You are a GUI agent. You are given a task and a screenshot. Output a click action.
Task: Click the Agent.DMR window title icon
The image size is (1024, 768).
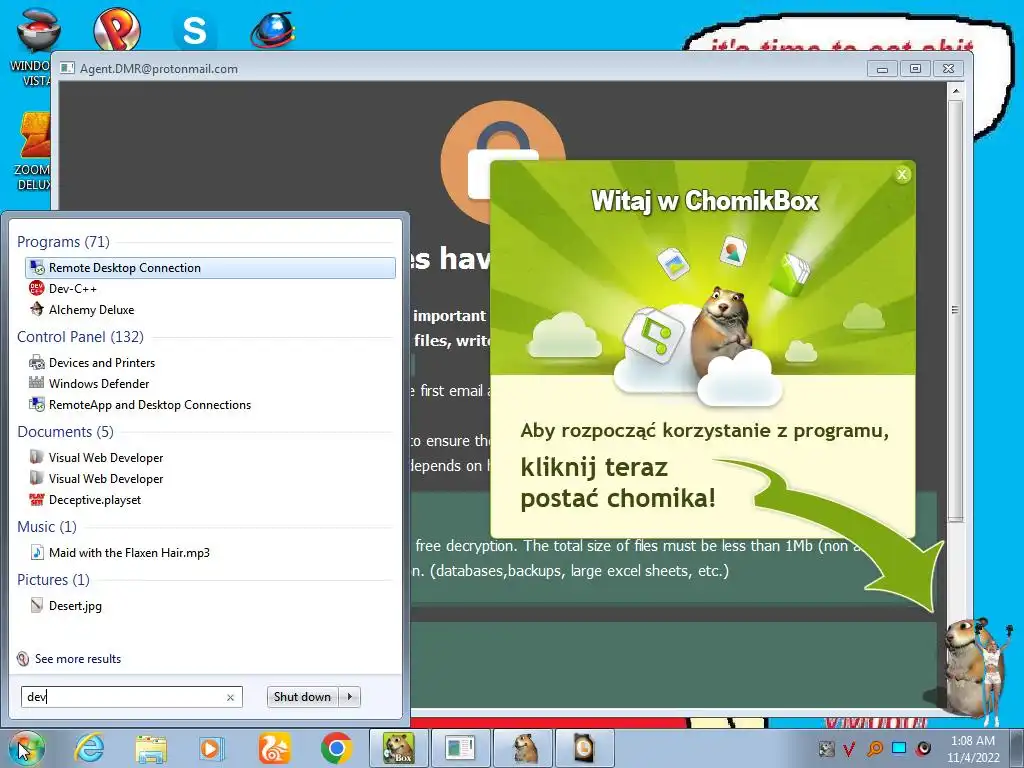coord(67,68)
